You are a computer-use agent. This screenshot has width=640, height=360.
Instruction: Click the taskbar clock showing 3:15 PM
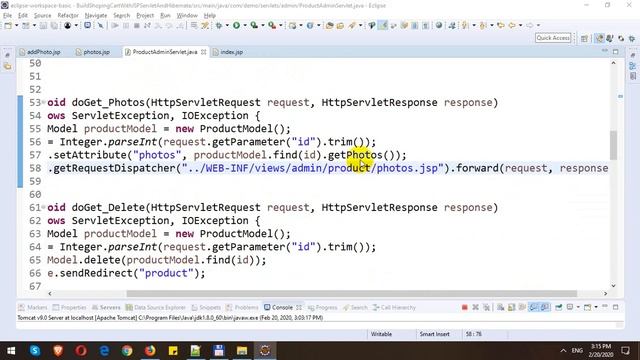click(601, 350)
